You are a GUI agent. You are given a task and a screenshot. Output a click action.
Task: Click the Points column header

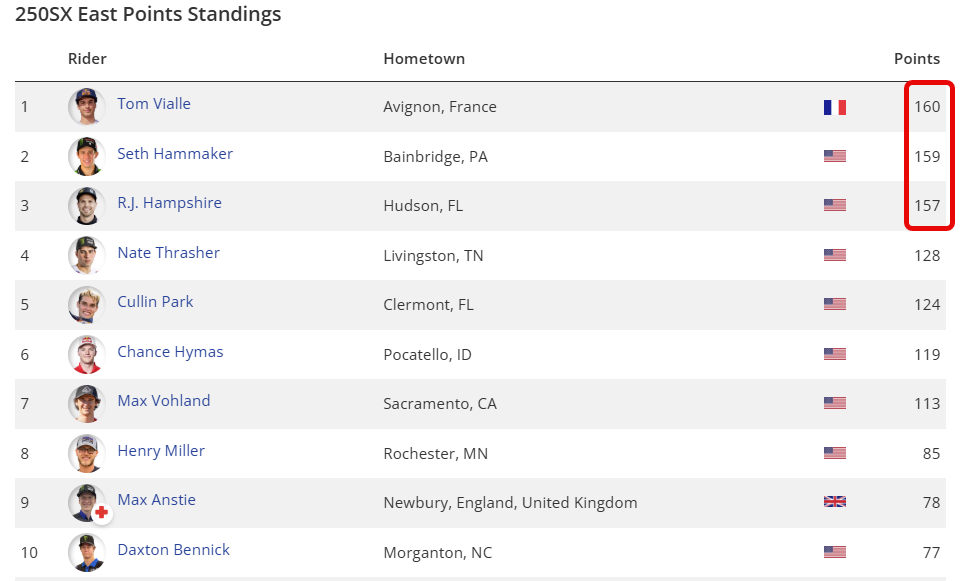916,59
